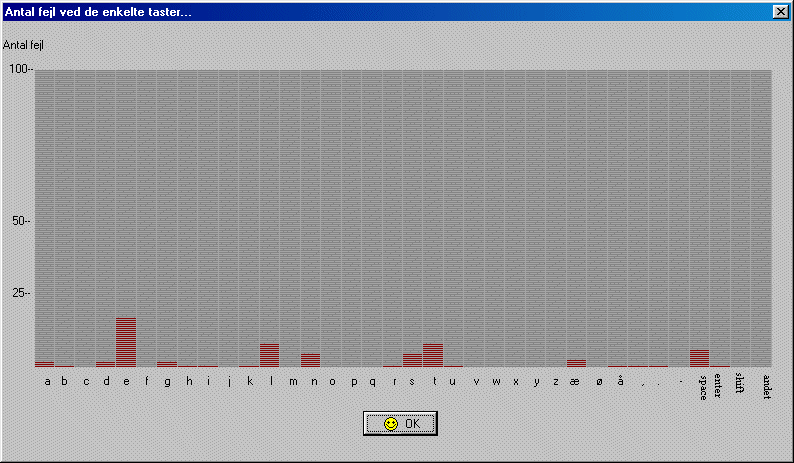Select the red bar above the space label
This screenshot has width=794, height=463.
pyautogui.click(x=699, y=358)
